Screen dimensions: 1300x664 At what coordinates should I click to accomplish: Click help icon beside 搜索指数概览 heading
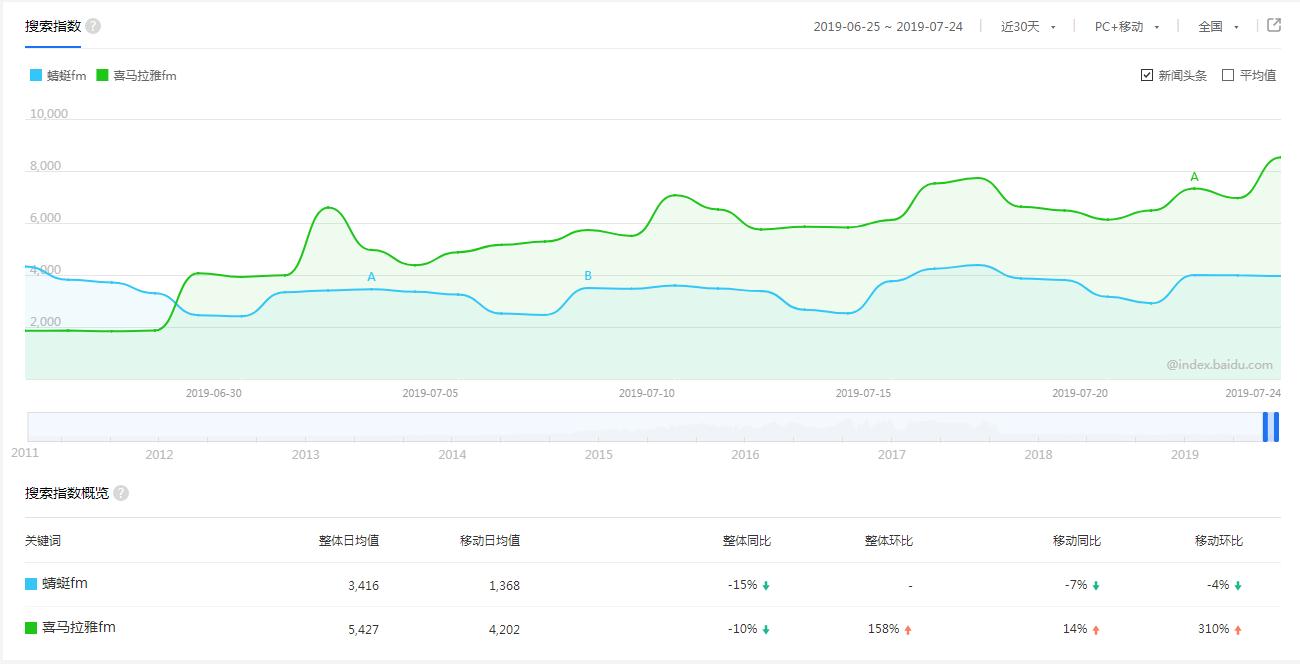pos(121,493)
